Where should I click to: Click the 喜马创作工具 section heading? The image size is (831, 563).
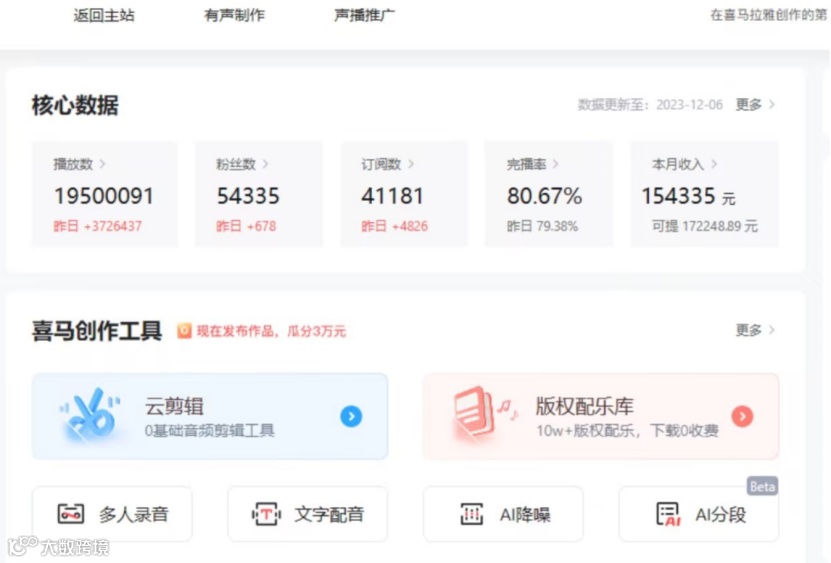click(x=96, y=331)
